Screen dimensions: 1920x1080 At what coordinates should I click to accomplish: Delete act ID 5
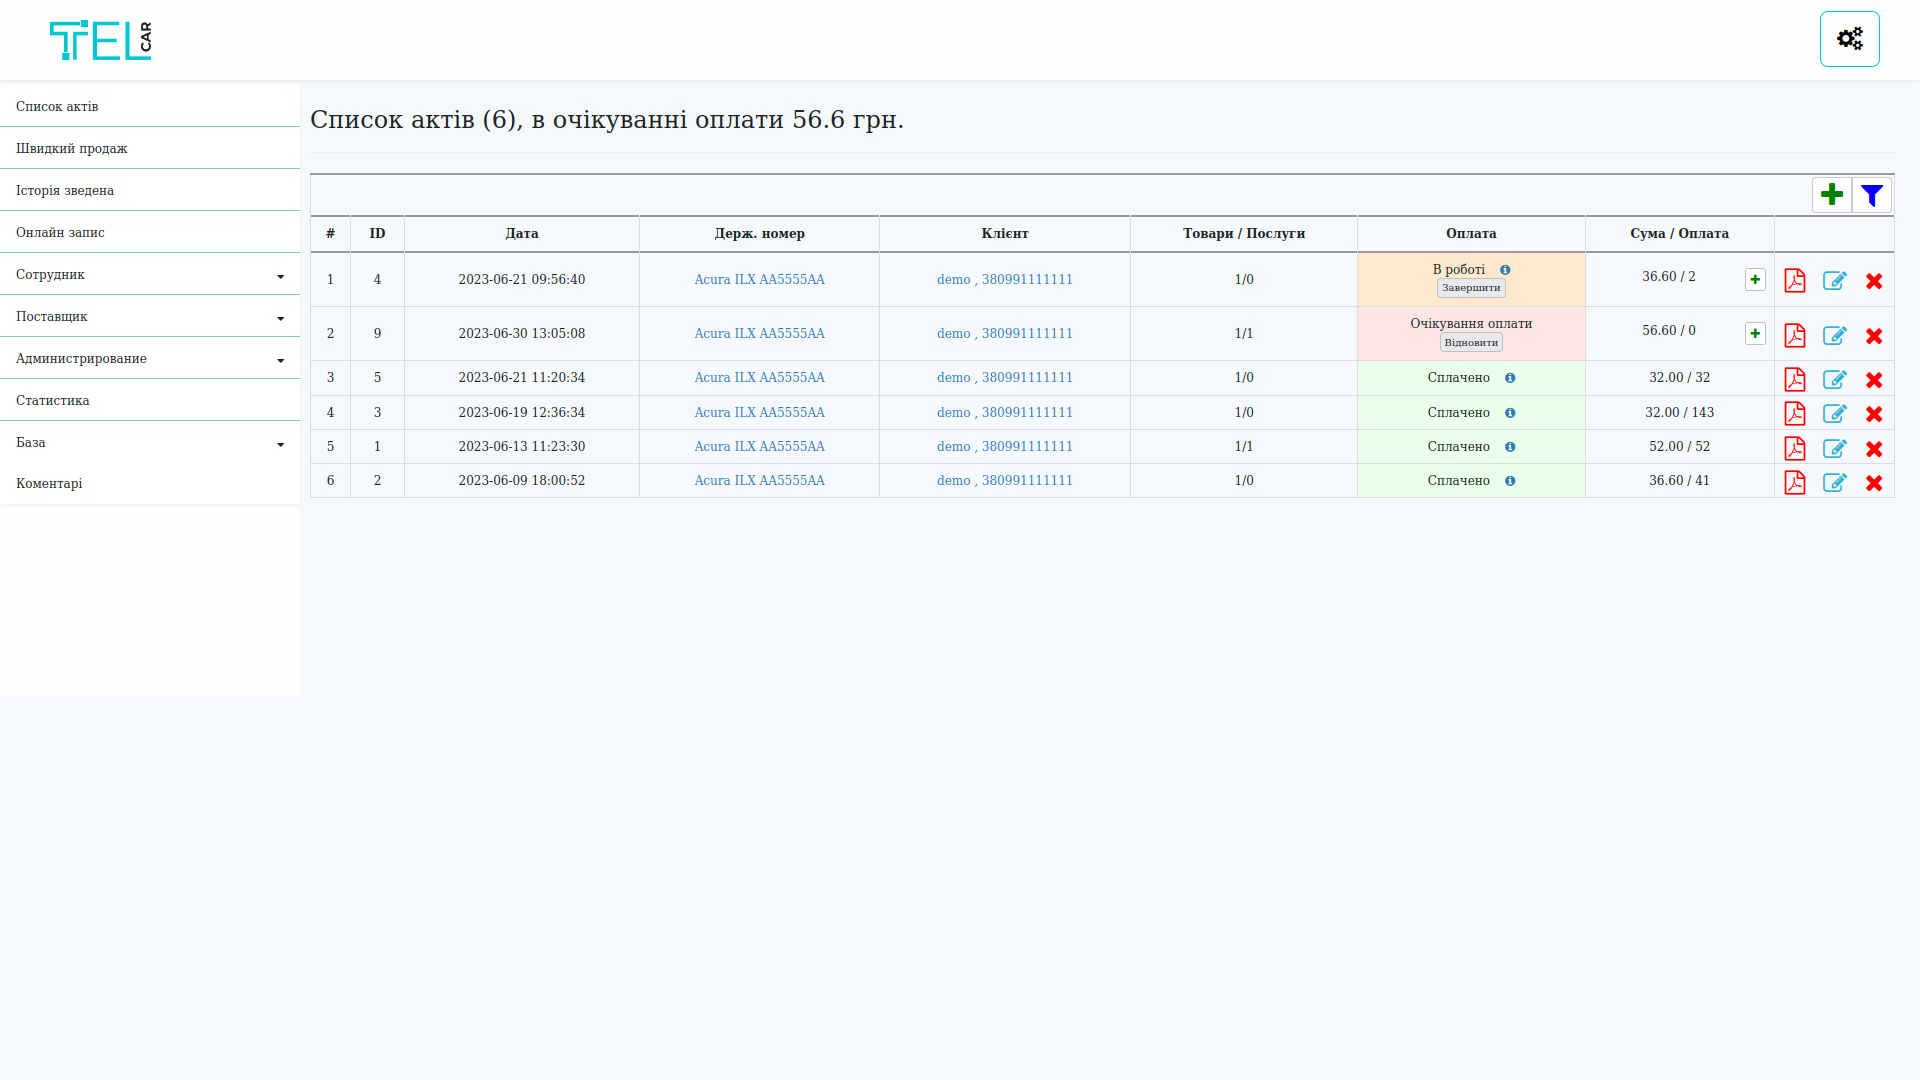point(1874,380)
